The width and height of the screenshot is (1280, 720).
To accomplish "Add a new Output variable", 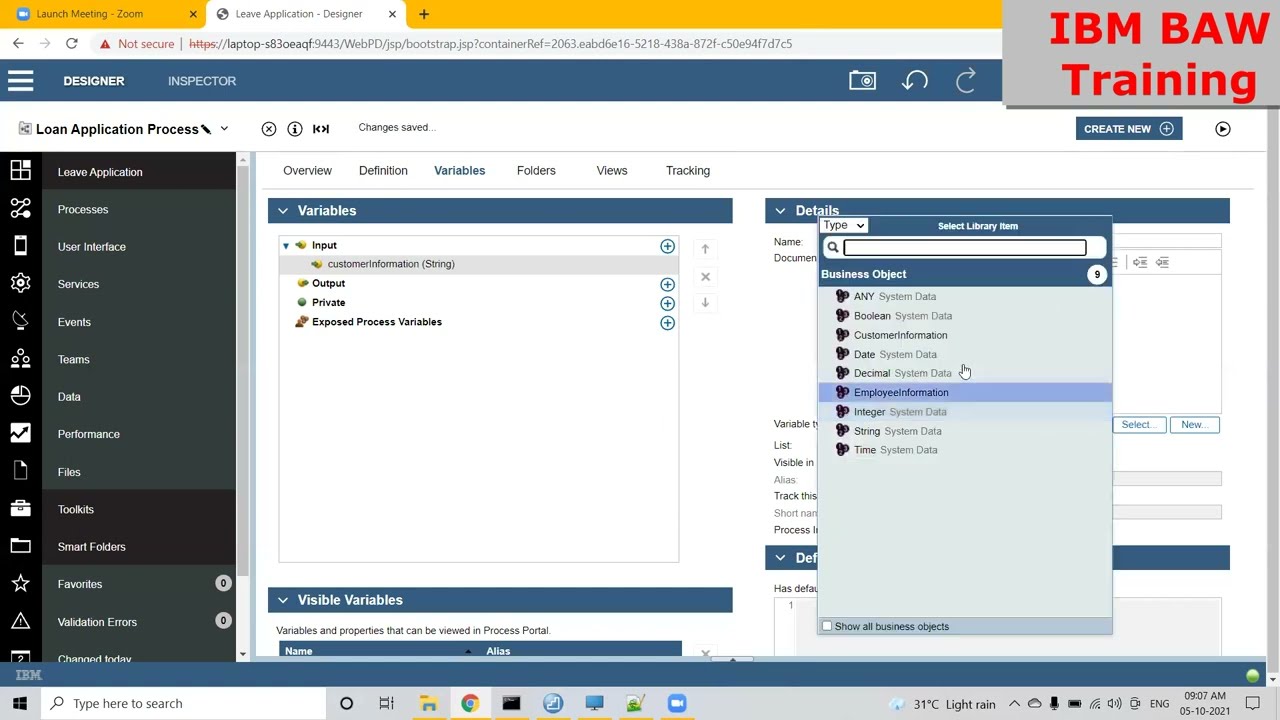I will point(667,284).
